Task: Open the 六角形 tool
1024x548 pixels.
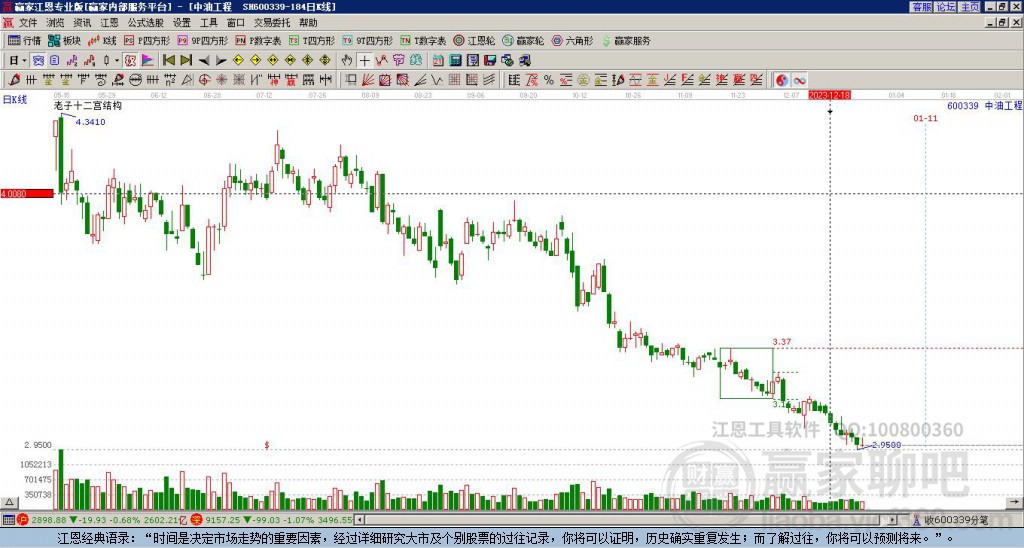Action: tap(572, 40)
